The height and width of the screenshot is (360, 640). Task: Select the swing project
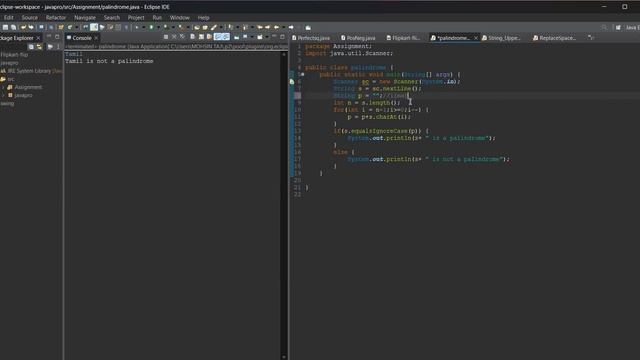pyautogui.click(x=7, y=104)
